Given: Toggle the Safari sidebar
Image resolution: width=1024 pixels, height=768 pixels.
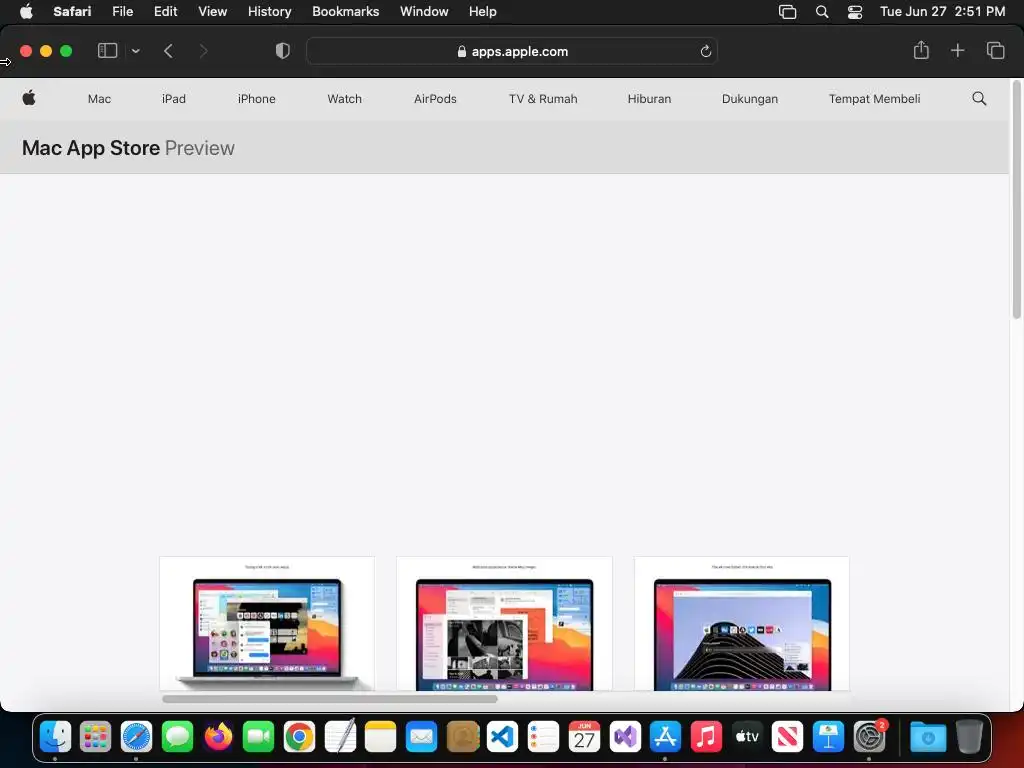Looking at the screenshot, I should click(107, 51).
